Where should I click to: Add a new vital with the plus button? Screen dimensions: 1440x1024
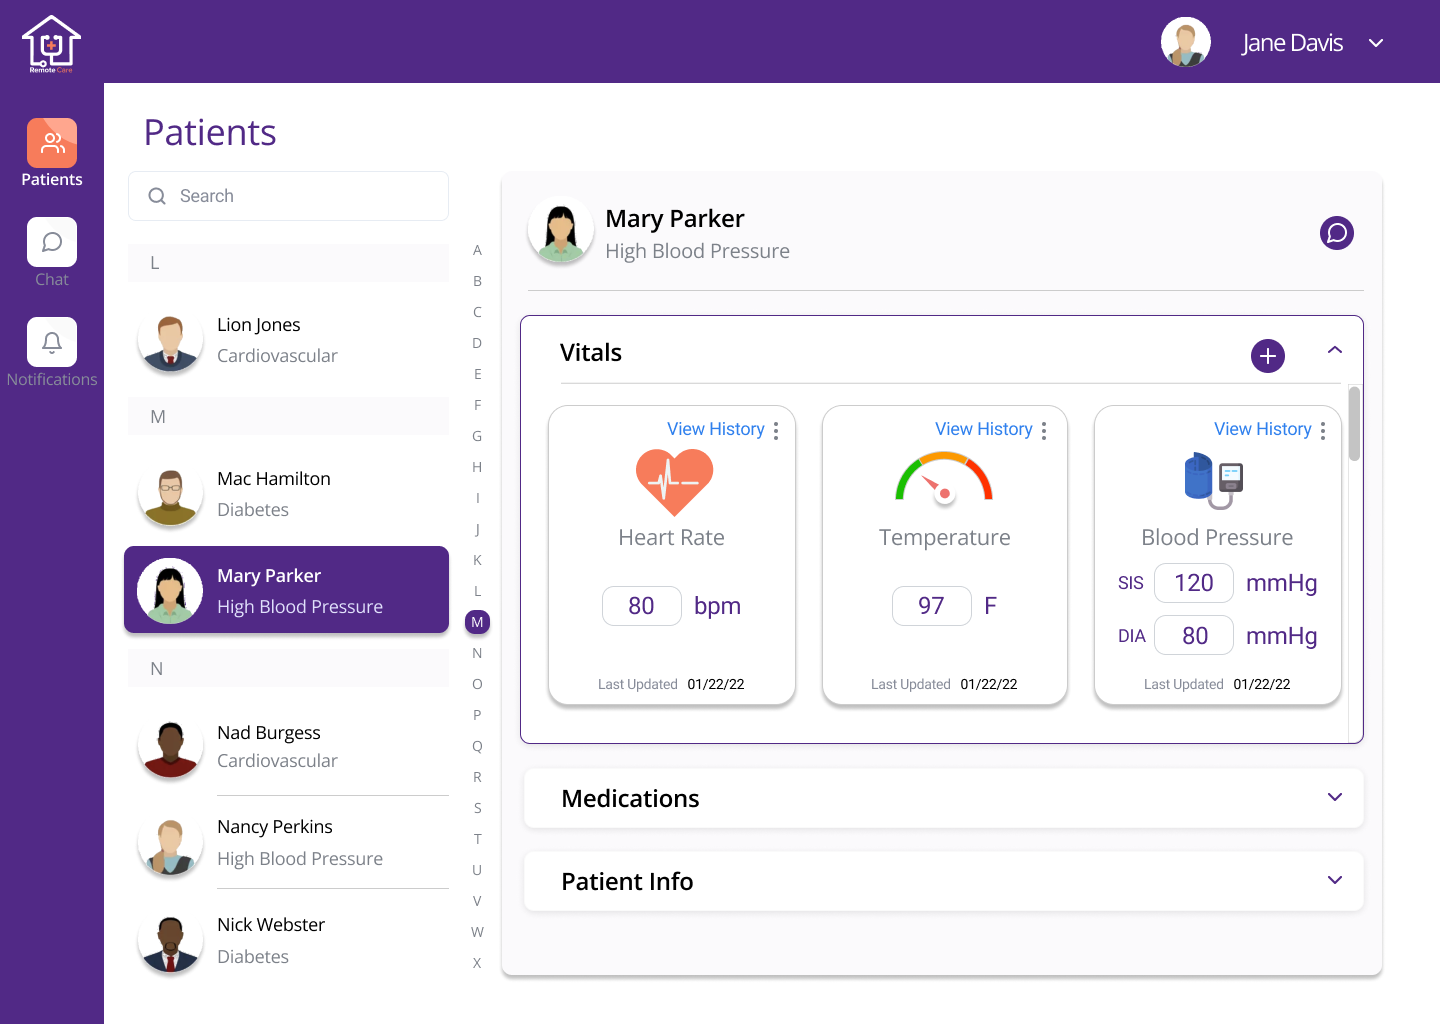coord(1268,355)
